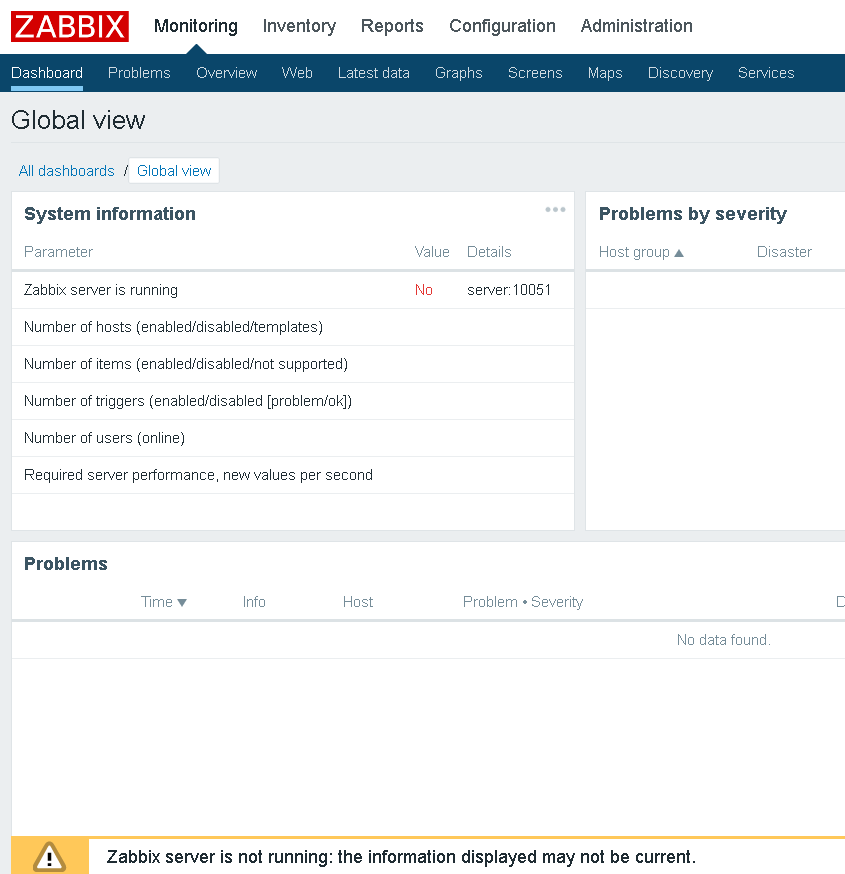Click the Problem • Severity column header

(522, 601)
